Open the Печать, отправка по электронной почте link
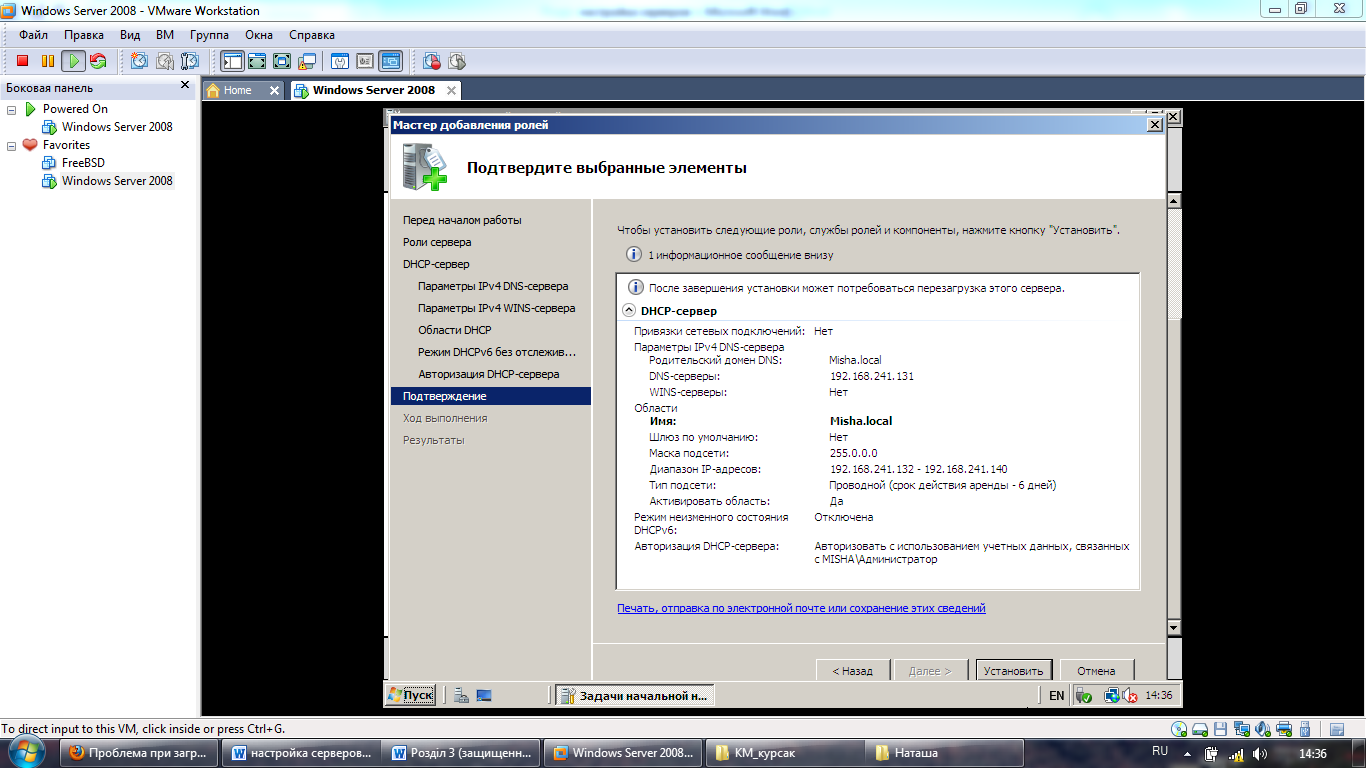Screen dimensions: 1366x768 (801, 608)
